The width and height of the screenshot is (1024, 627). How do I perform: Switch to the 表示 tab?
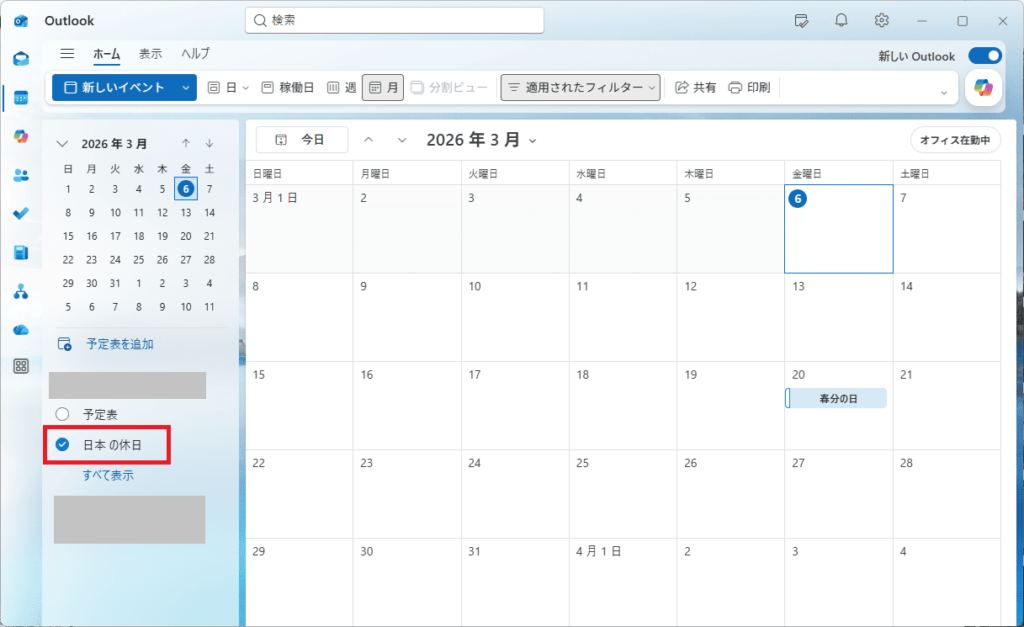click(x=151, y=54)
